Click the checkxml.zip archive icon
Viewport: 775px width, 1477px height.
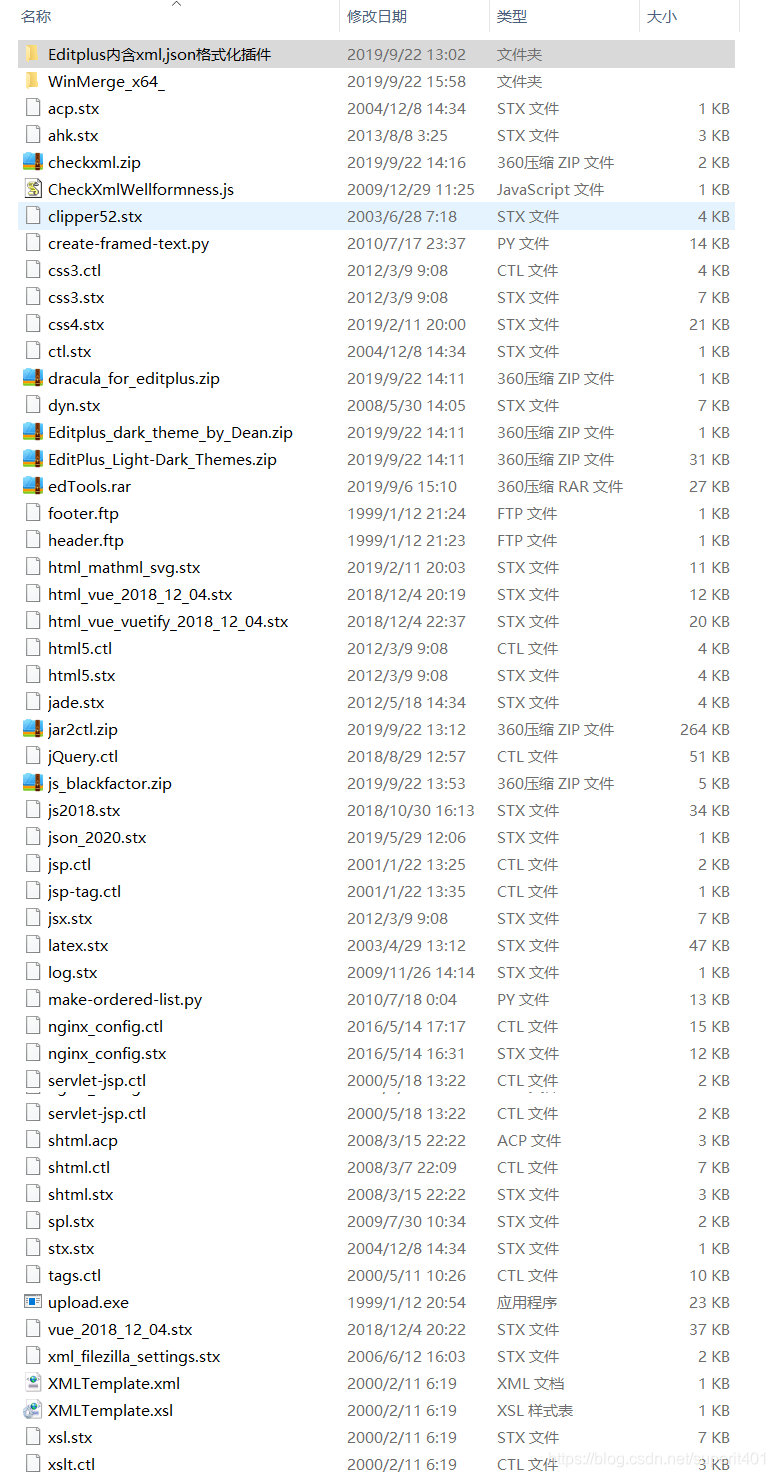click(32, 162)
